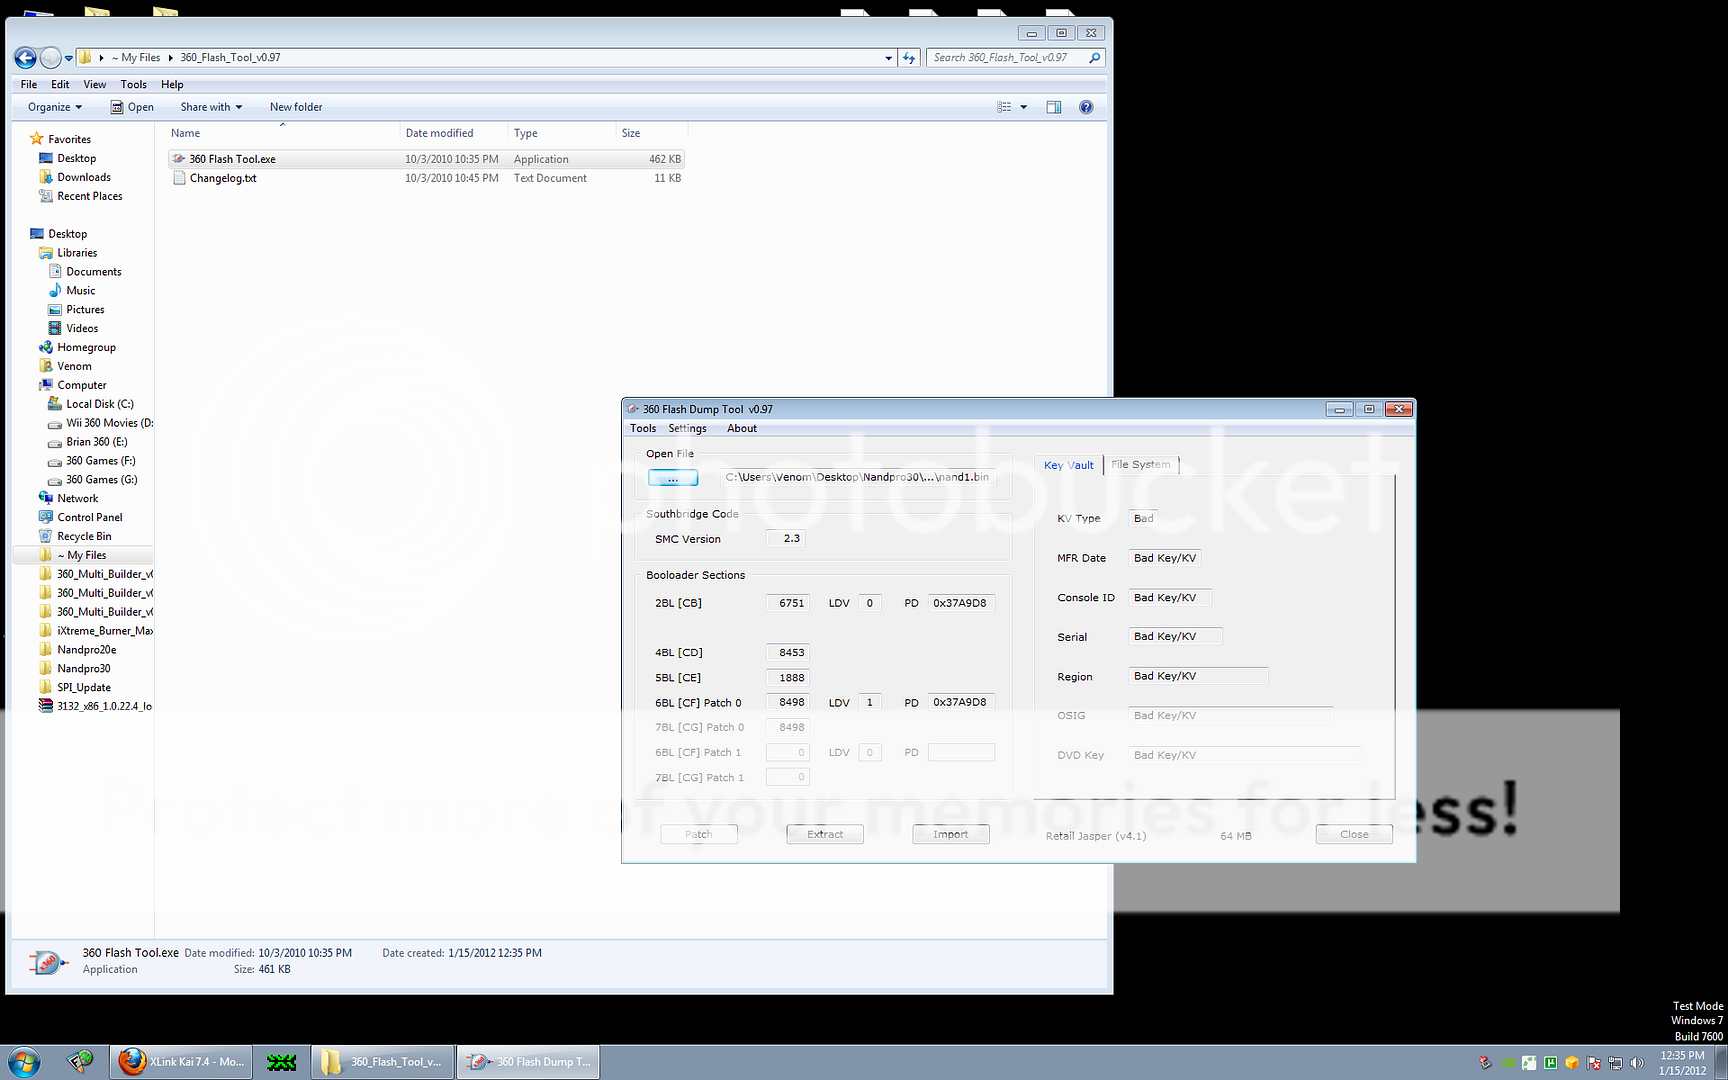Click the volume speaker tray icon

[x=1636, y=1063]
